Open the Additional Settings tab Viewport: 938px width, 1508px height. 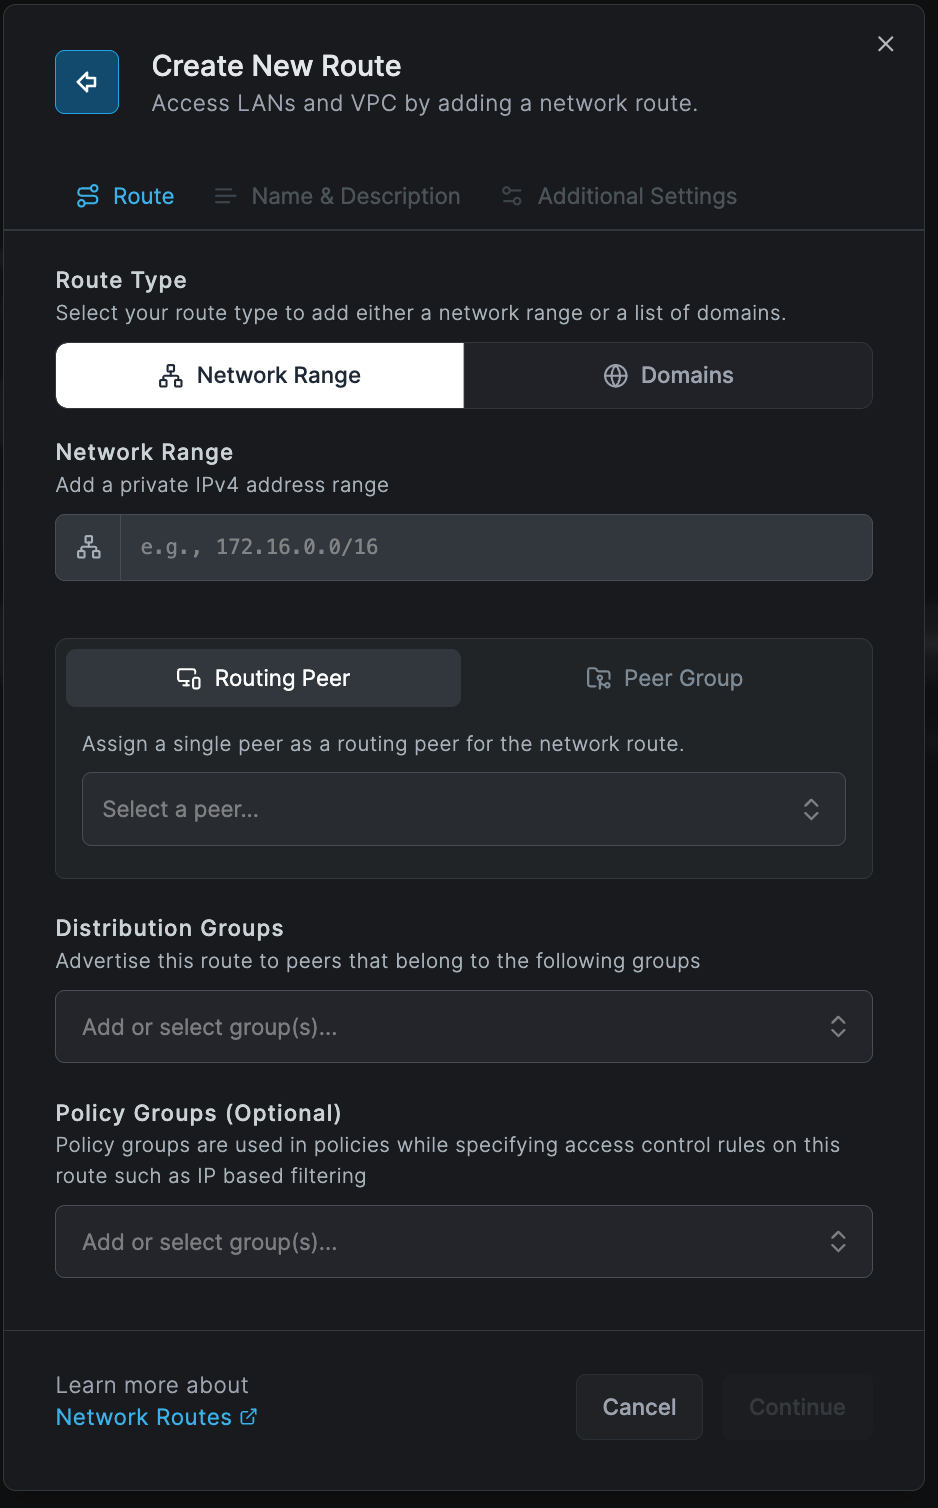click(619, 196)
